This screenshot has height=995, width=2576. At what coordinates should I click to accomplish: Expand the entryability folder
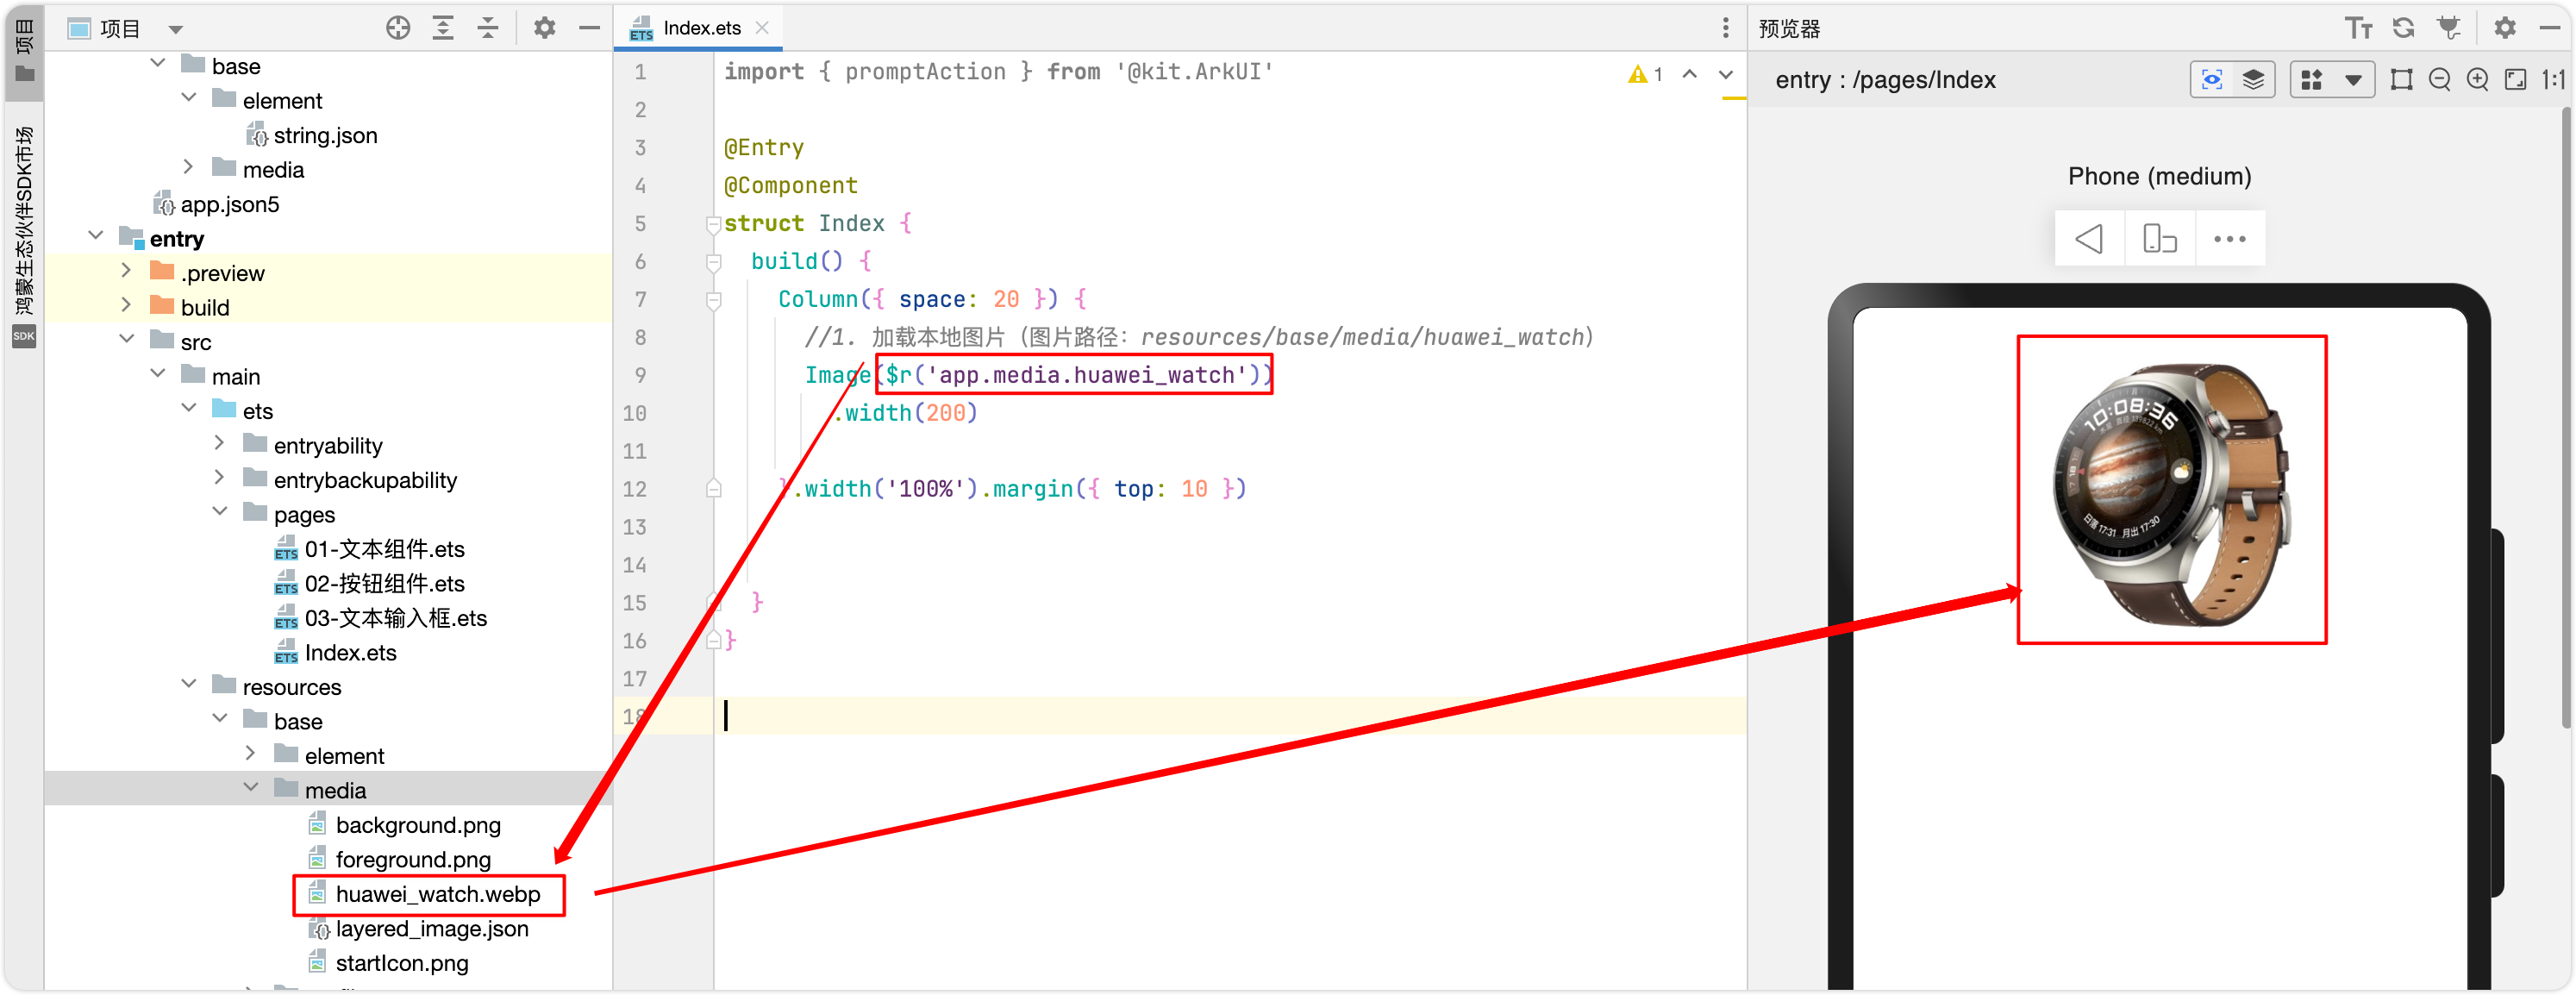point(220,445)
